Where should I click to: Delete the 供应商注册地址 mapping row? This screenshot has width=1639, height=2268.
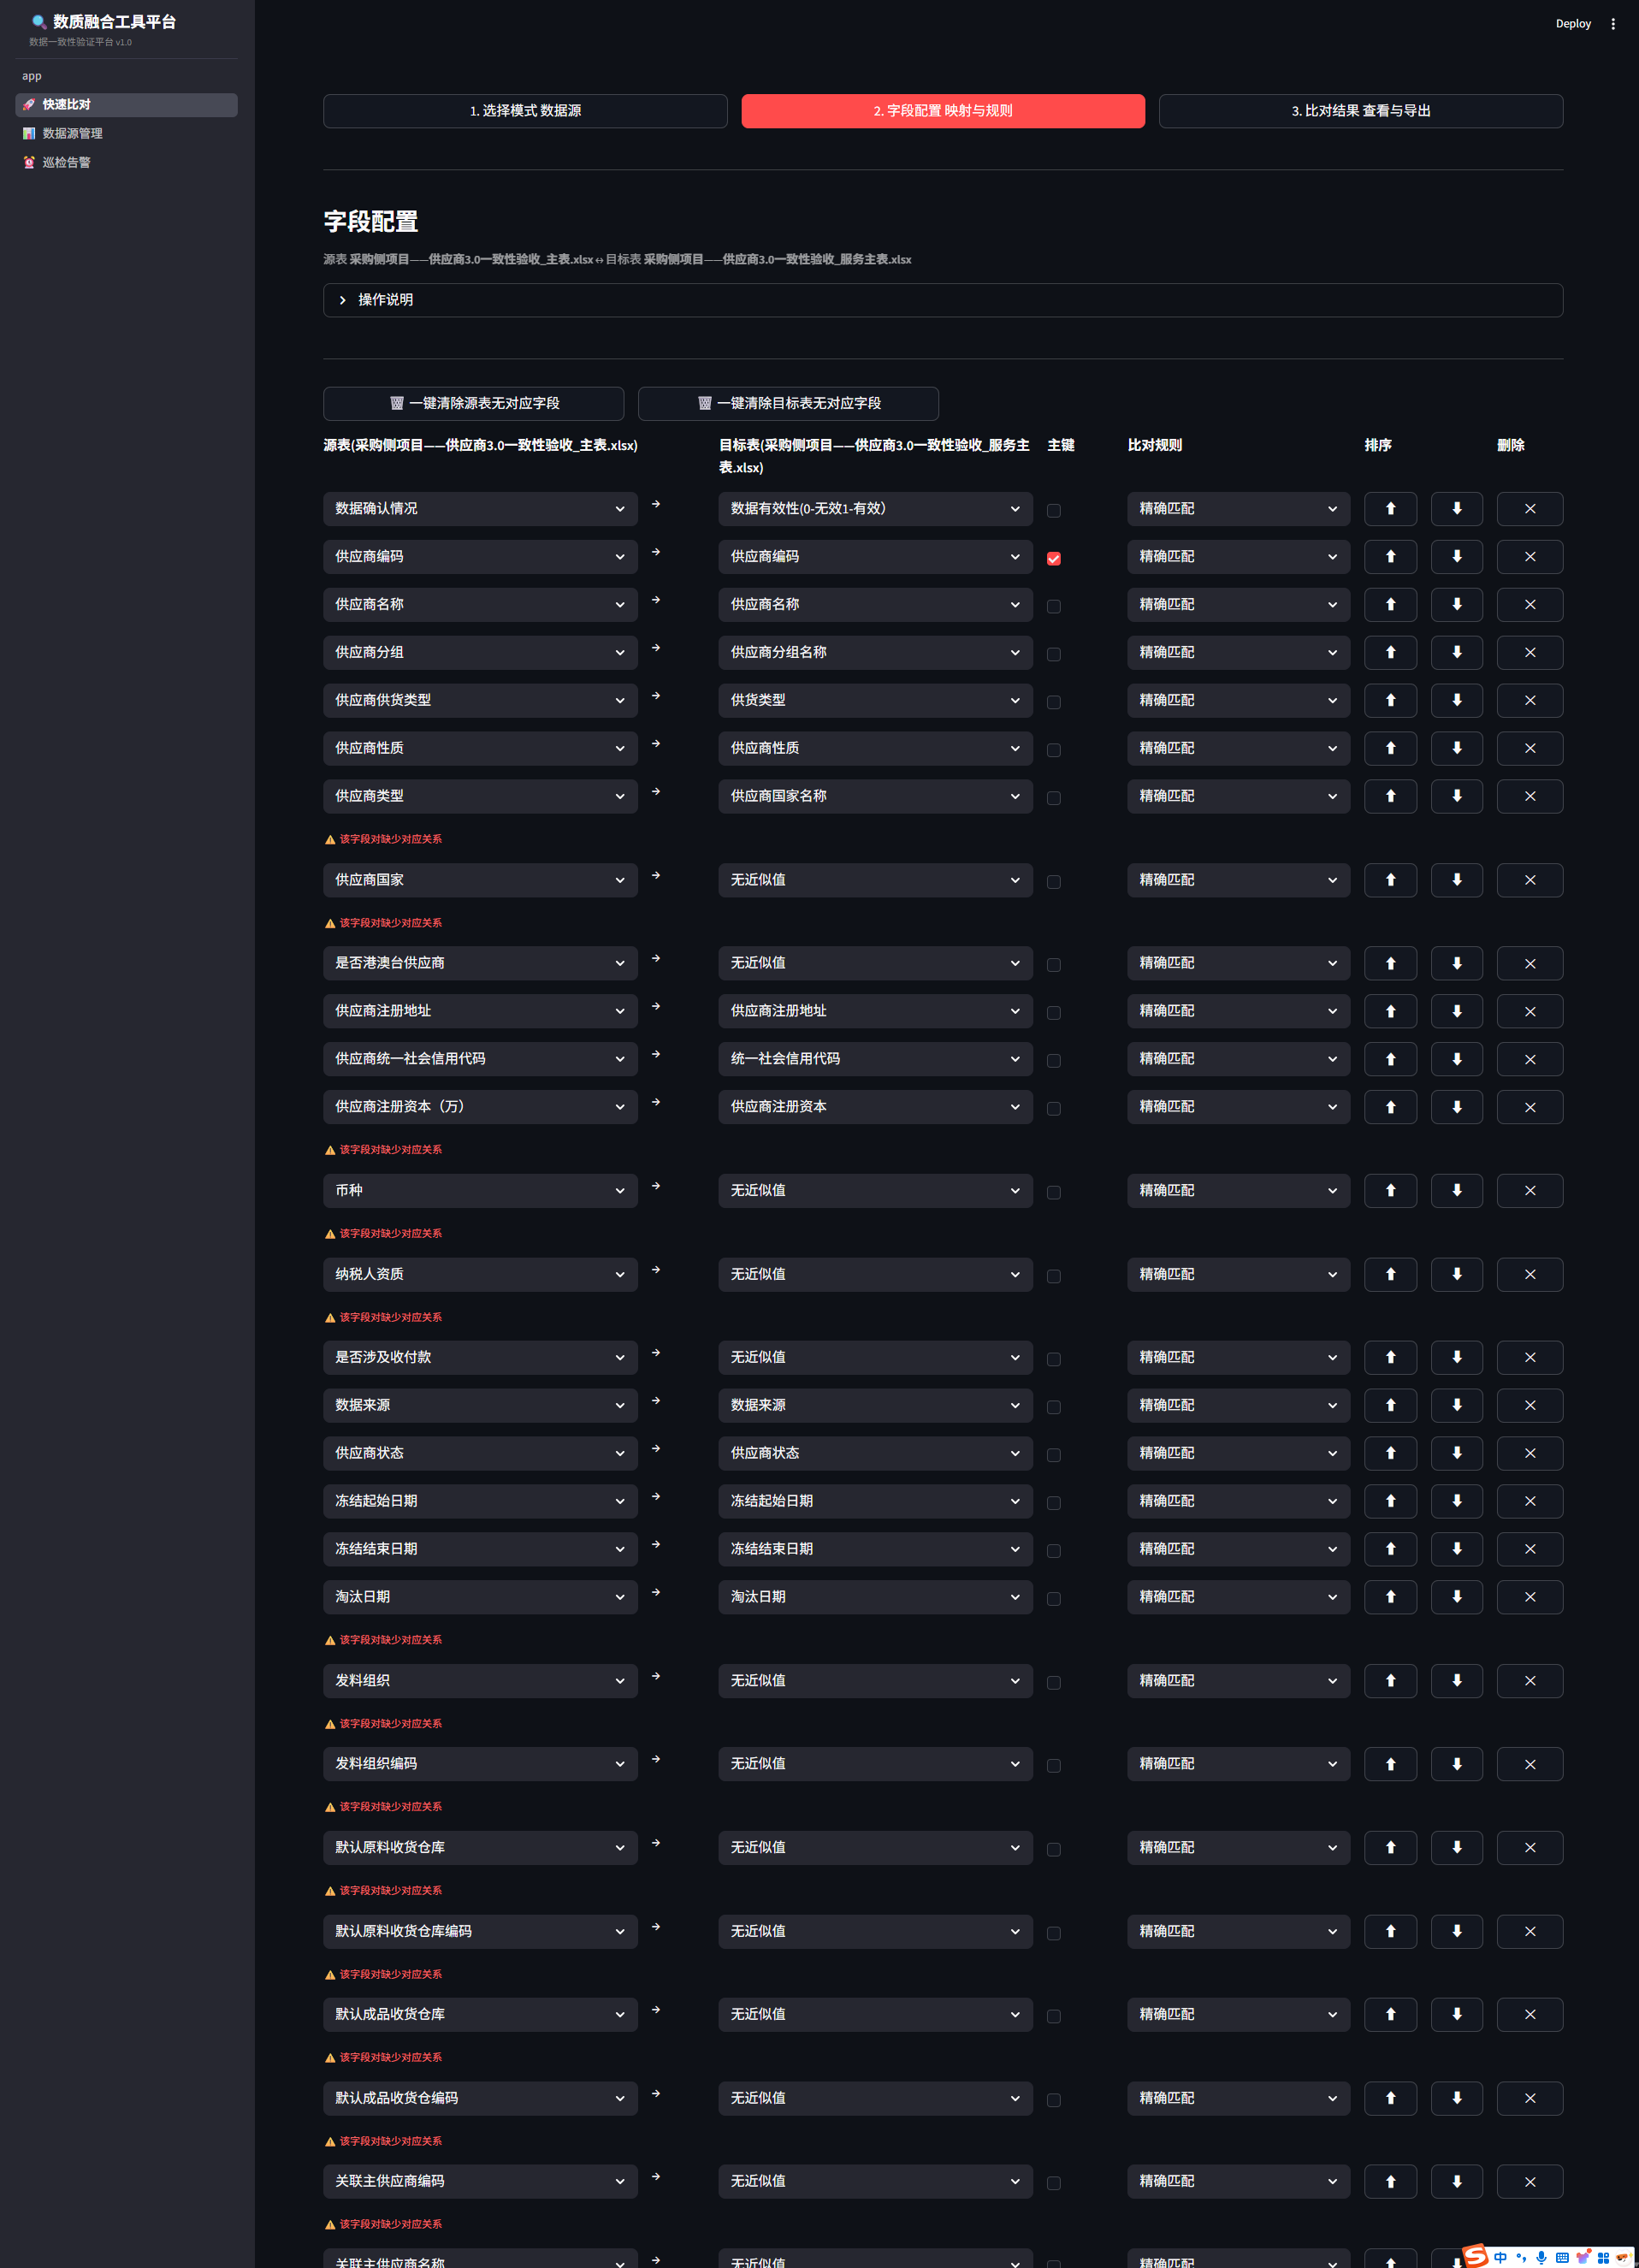[1528, 1012]
